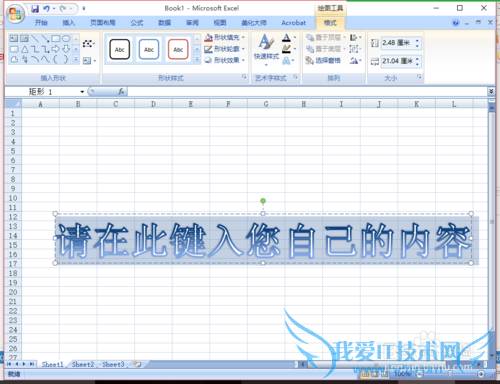This screenshot has width=500, height=384.
Task: Switch to the 页面布局 tab
Action: [103, 23]
